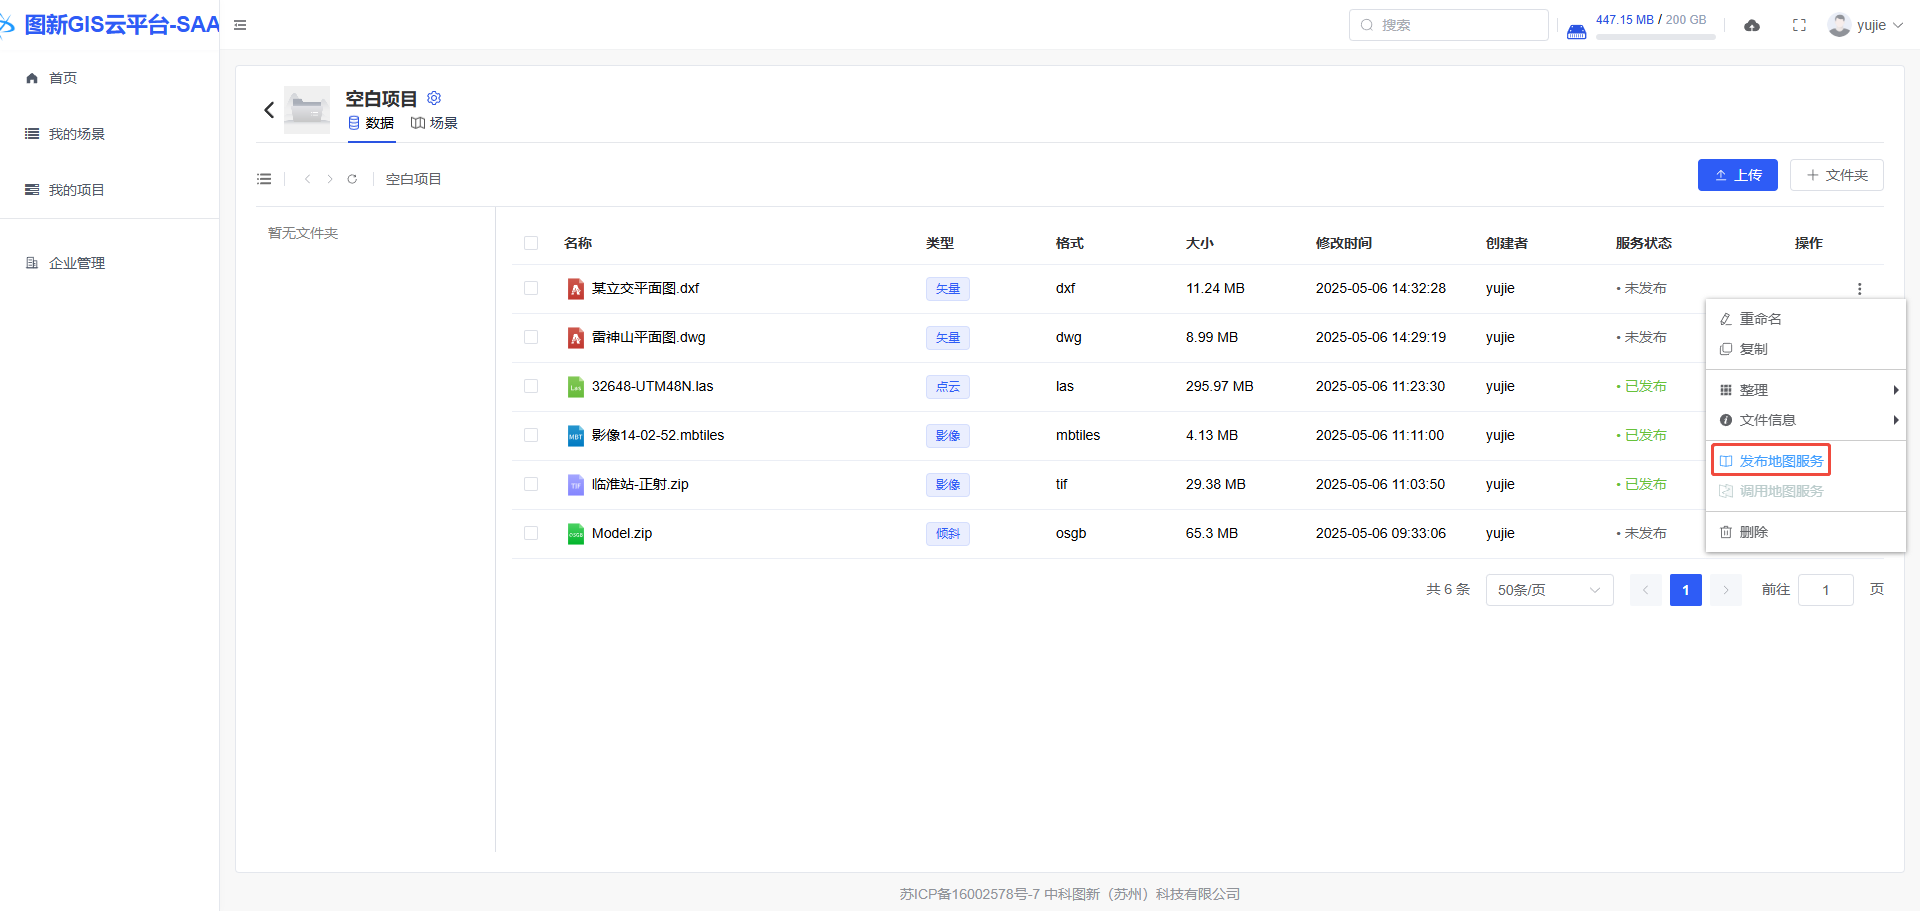The height and width of the screenshot is (911, 1920).
Task: Click the project settings gear icon
Action: coord(434,98)
